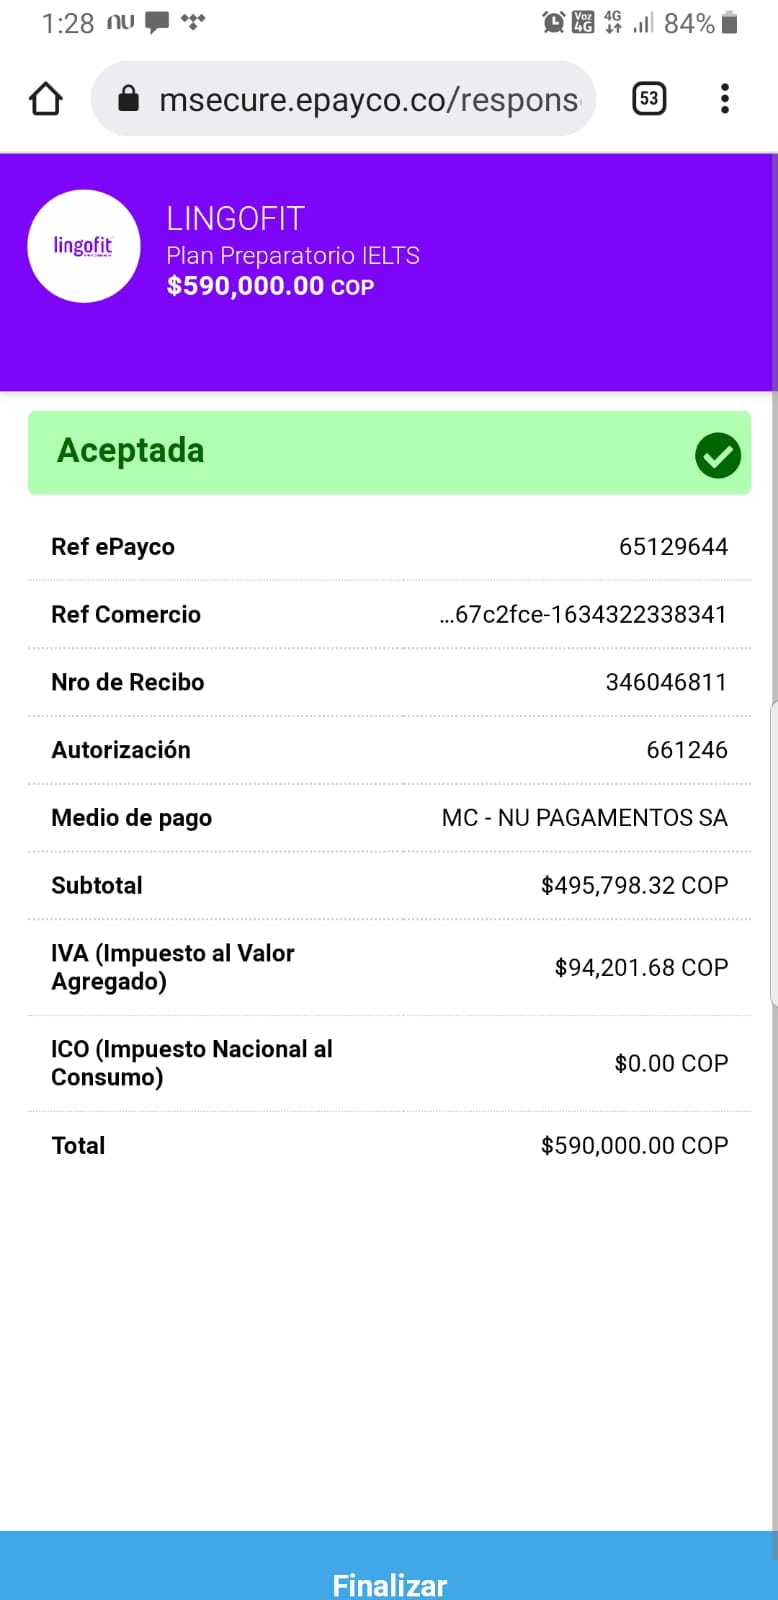Tap the battery status icon

(x=730, y=22)
